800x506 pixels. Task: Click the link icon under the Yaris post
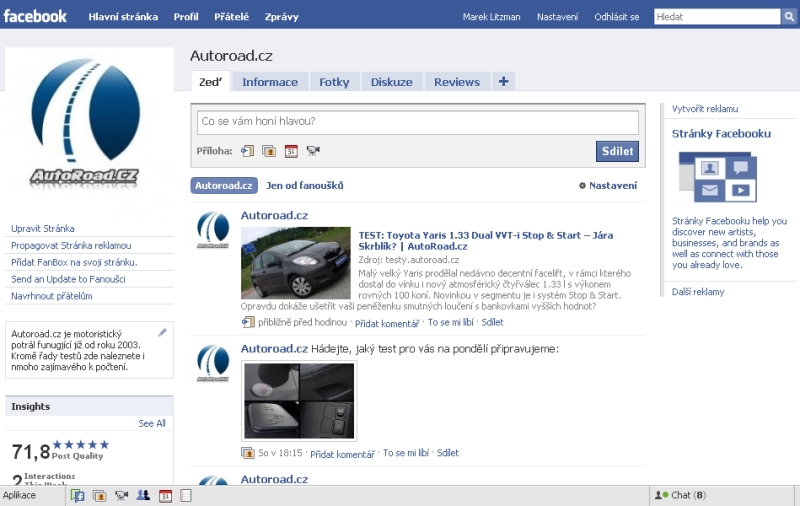[248, 322]
